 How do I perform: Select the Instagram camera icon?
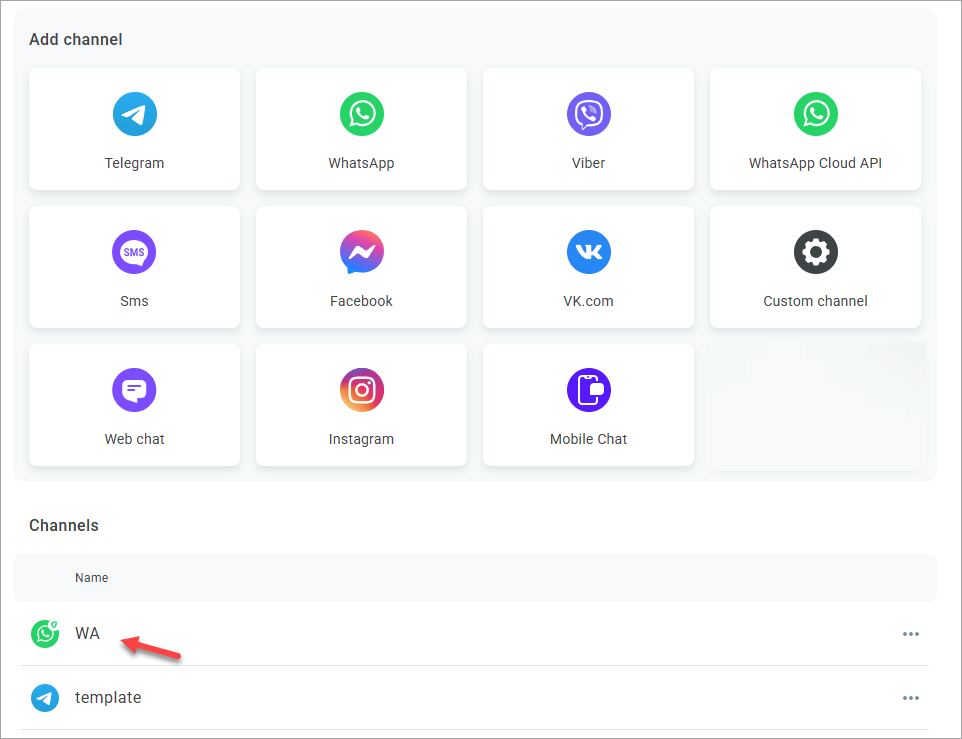tap(361, 390)
